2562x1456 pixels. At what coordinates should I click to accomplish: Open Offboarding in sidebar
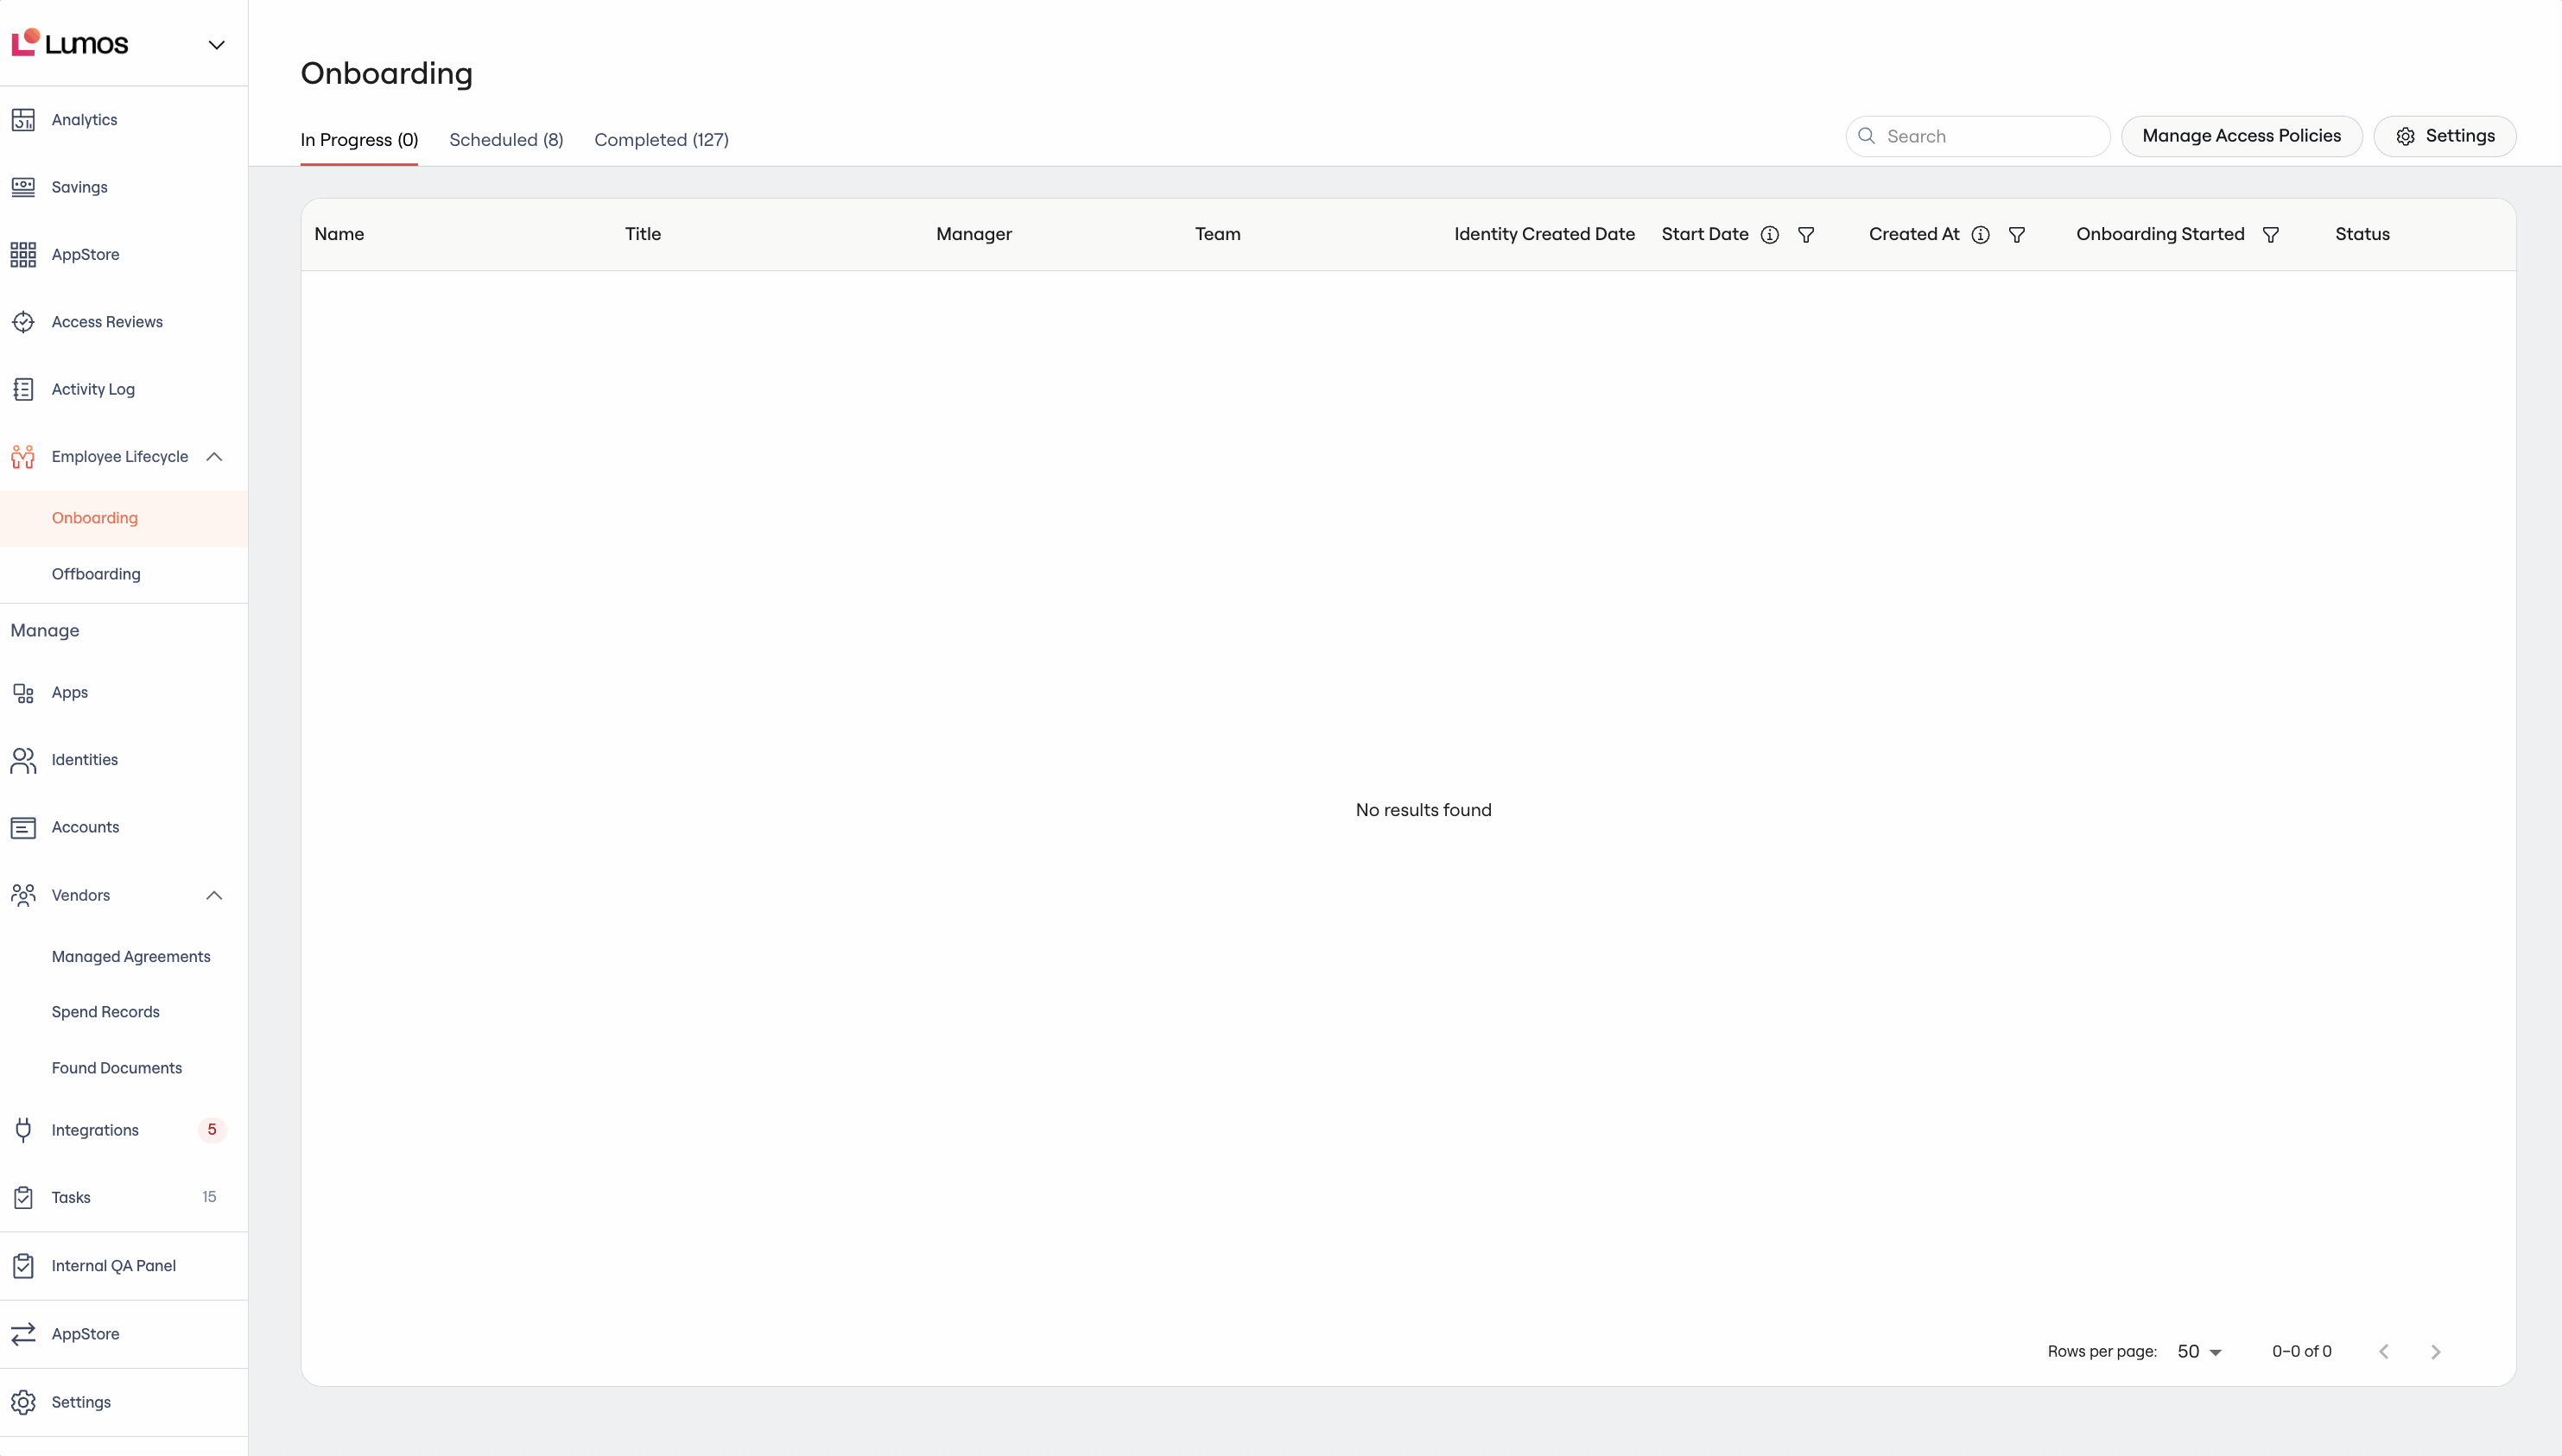click(x=96, y=574)
